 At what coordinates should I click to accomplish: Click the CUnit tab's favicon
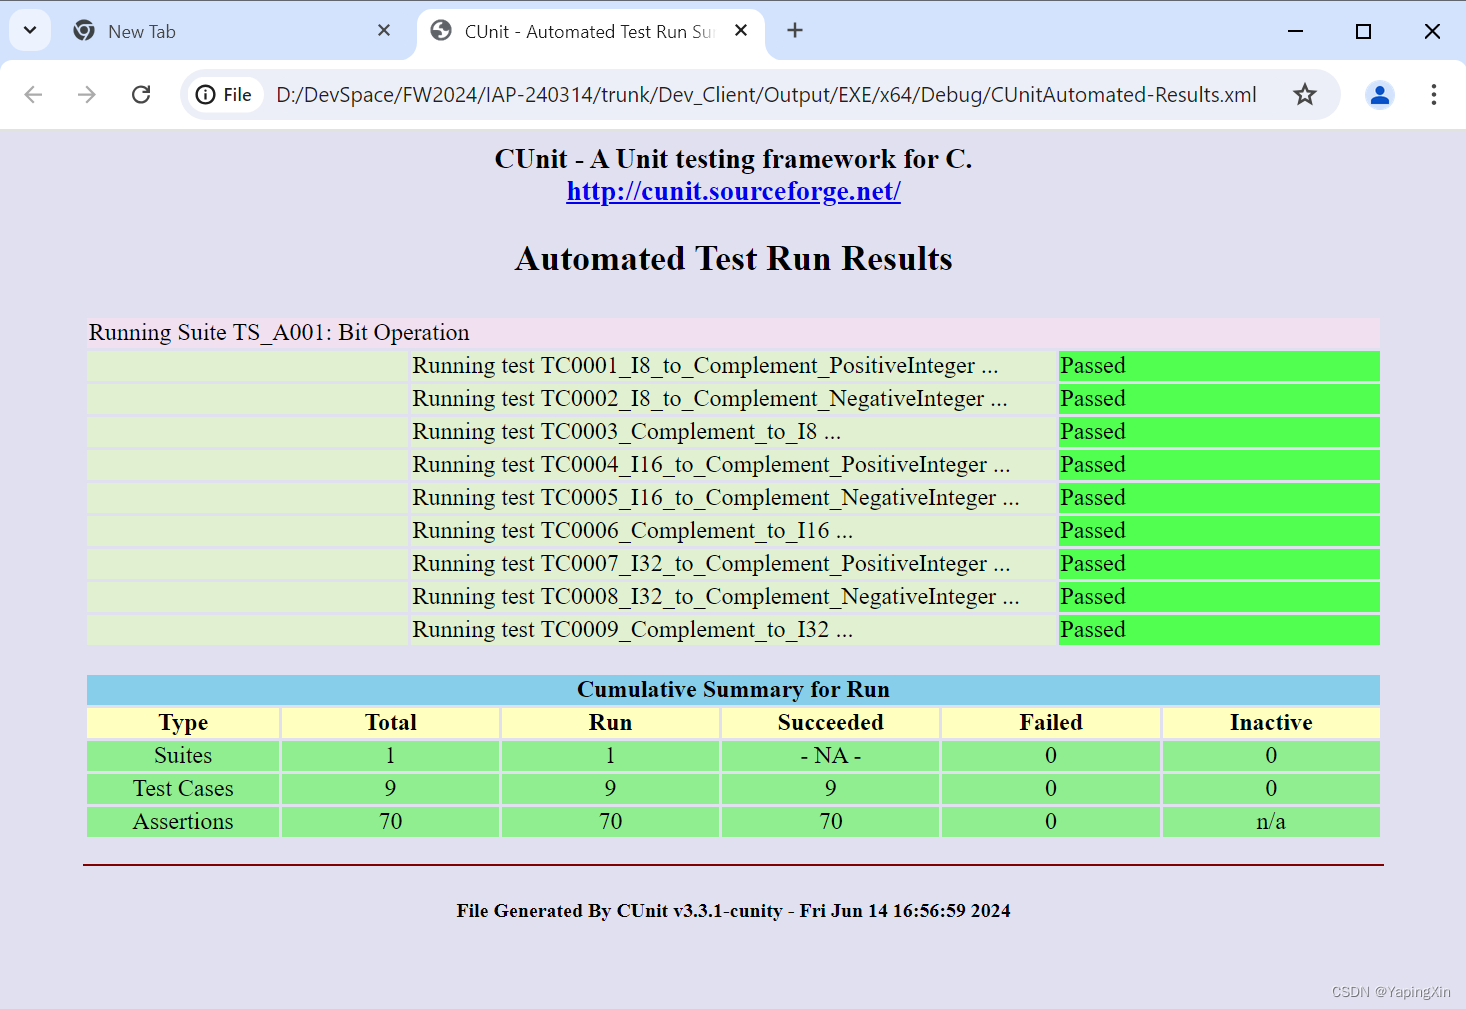(x=440, y=30)
